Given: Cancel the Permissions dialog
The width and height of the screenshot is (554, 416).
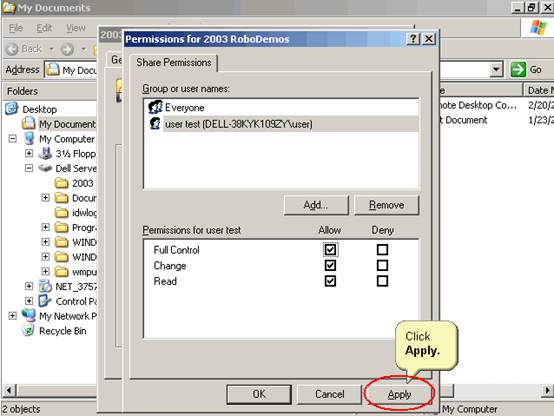Looking at the screenshot, I should pos(330,394).
